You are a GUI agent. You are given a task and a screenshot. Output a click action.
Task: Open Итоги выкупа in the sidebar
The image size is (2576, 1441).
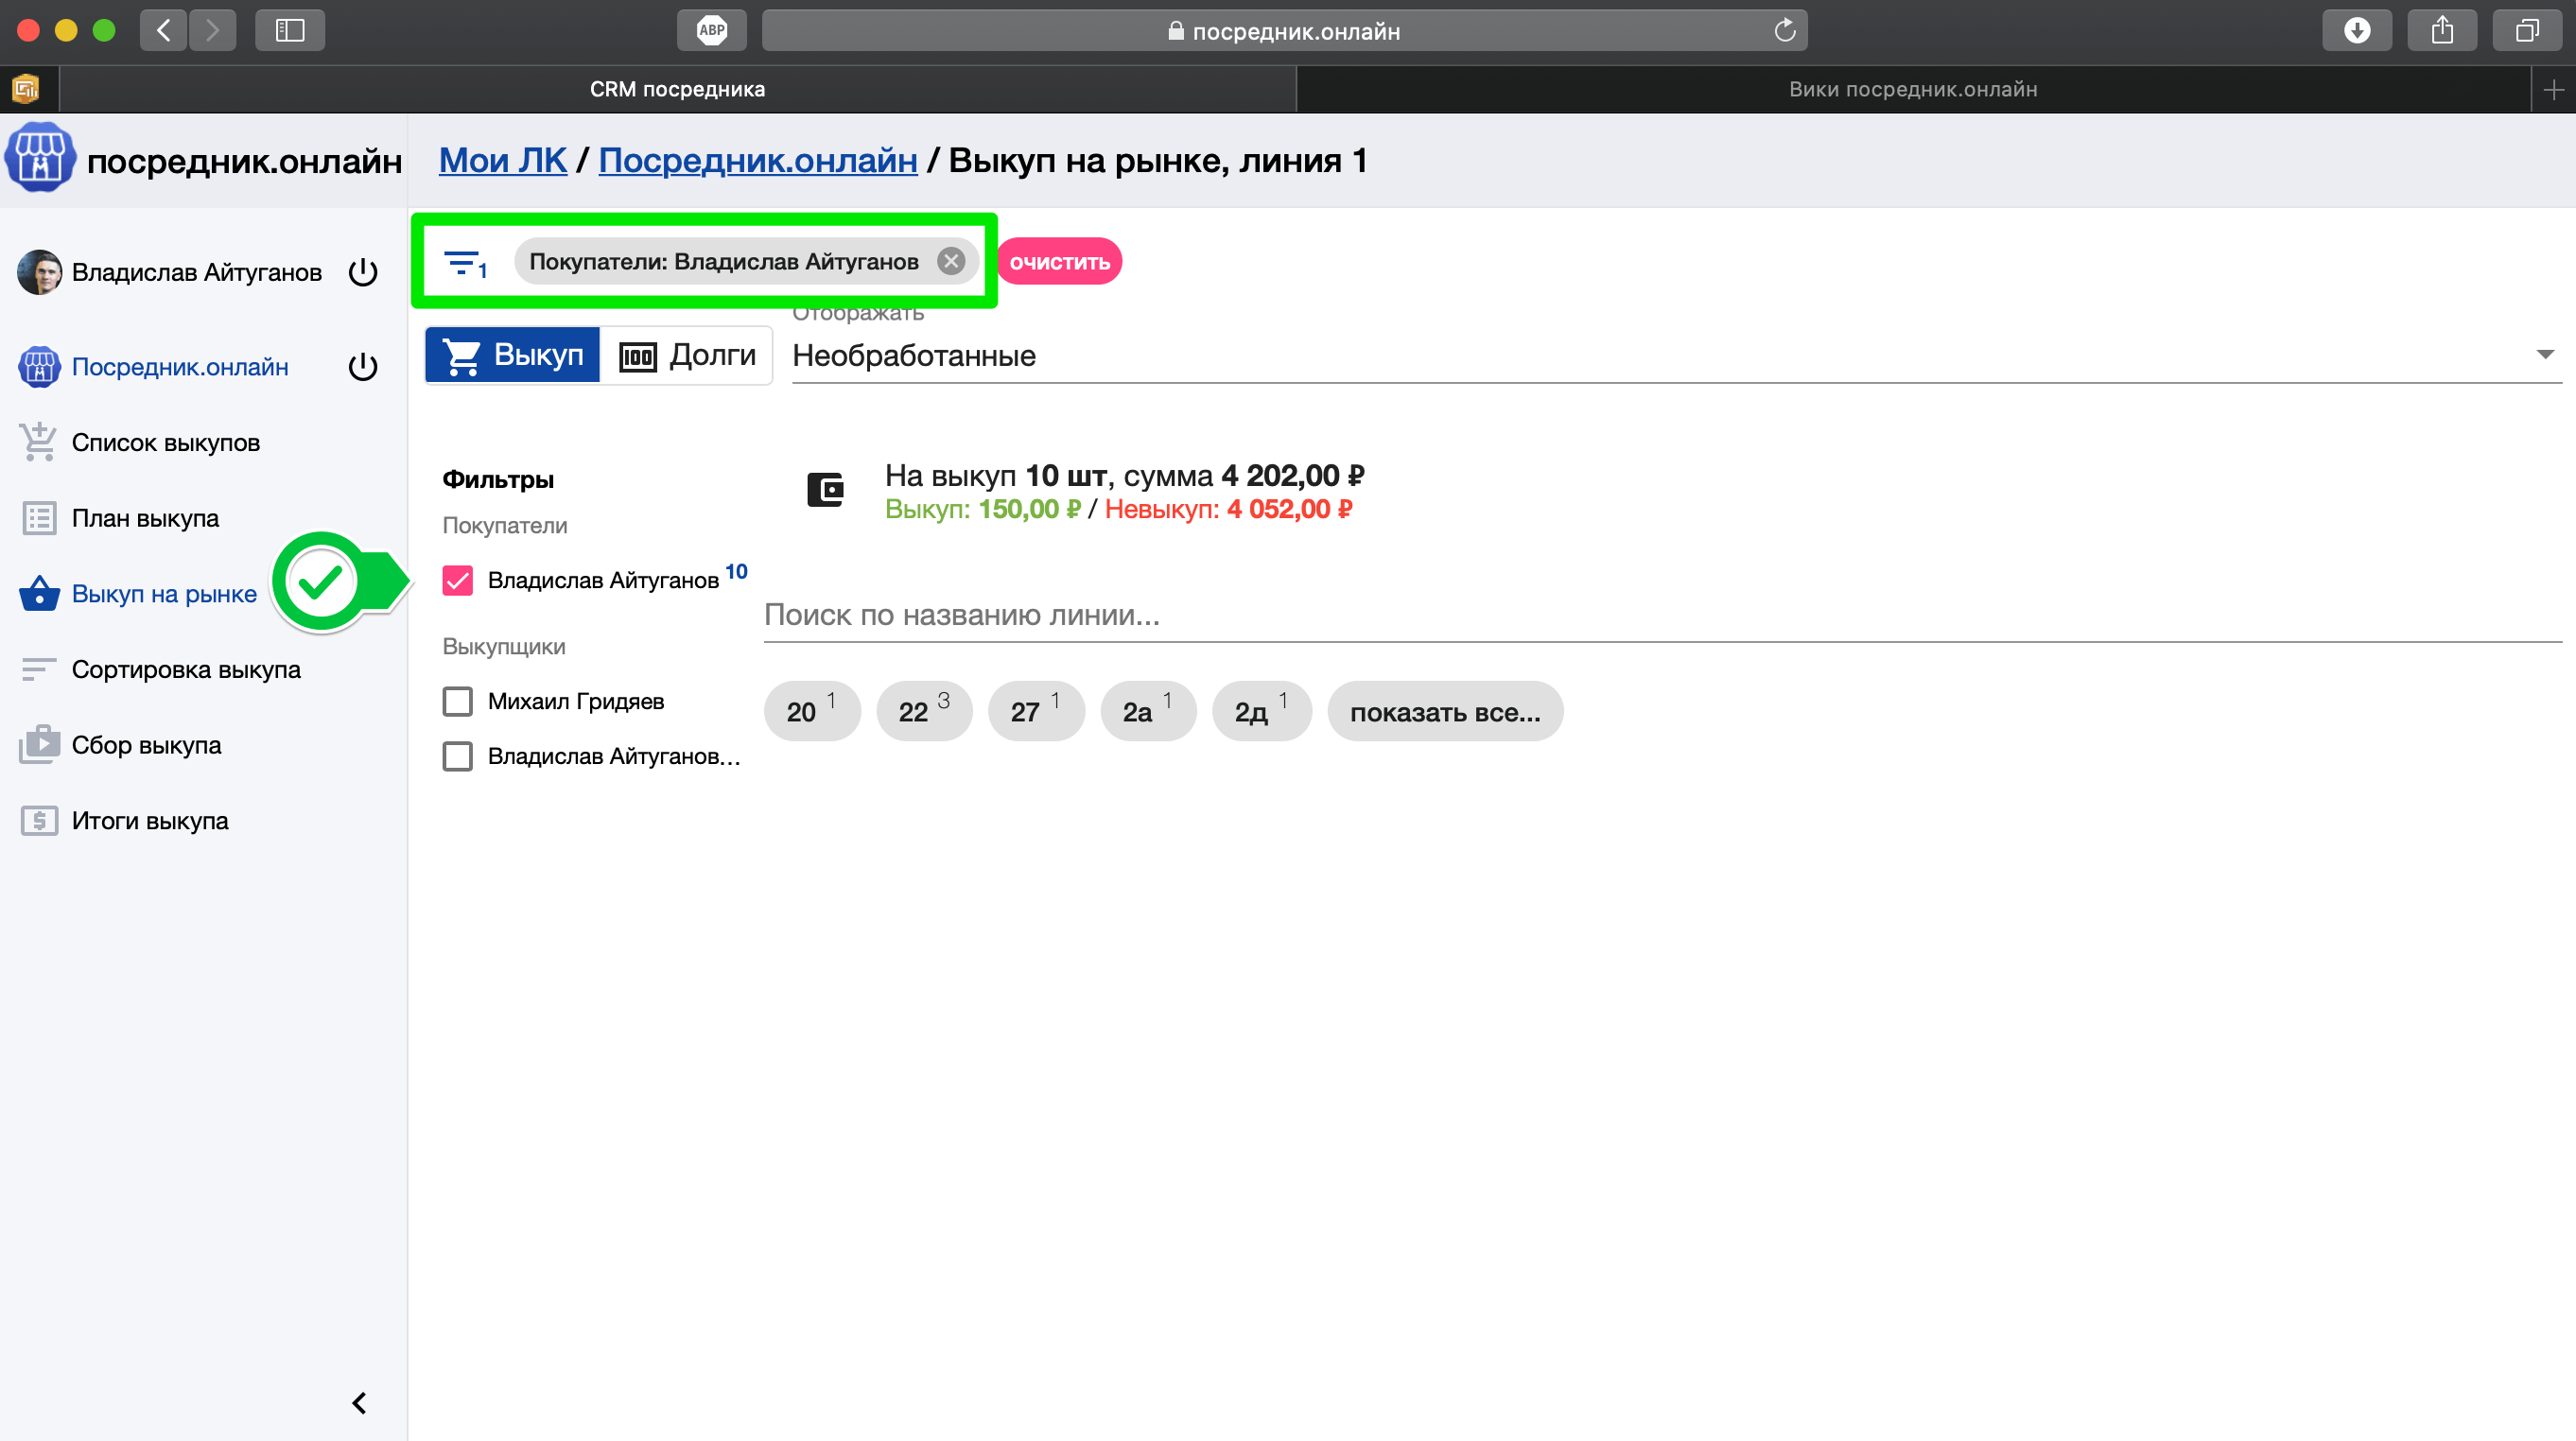click(x=150, y=821)
